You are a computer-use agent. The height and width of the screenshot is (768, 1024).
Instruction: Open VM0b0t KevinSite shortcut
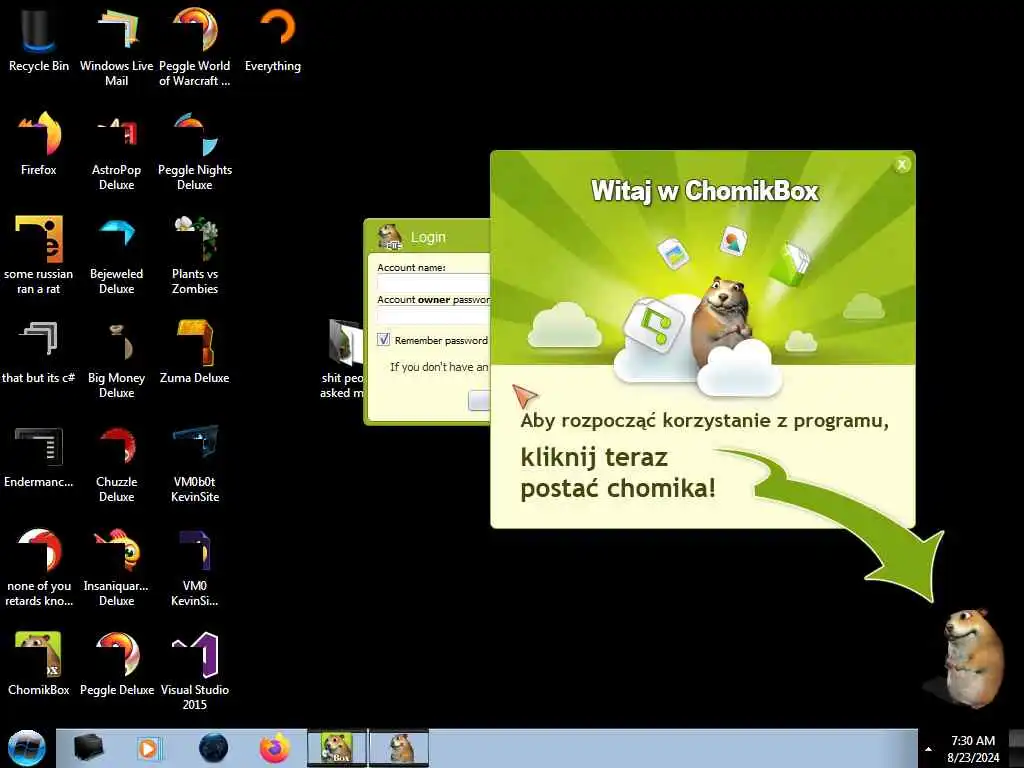195,463
